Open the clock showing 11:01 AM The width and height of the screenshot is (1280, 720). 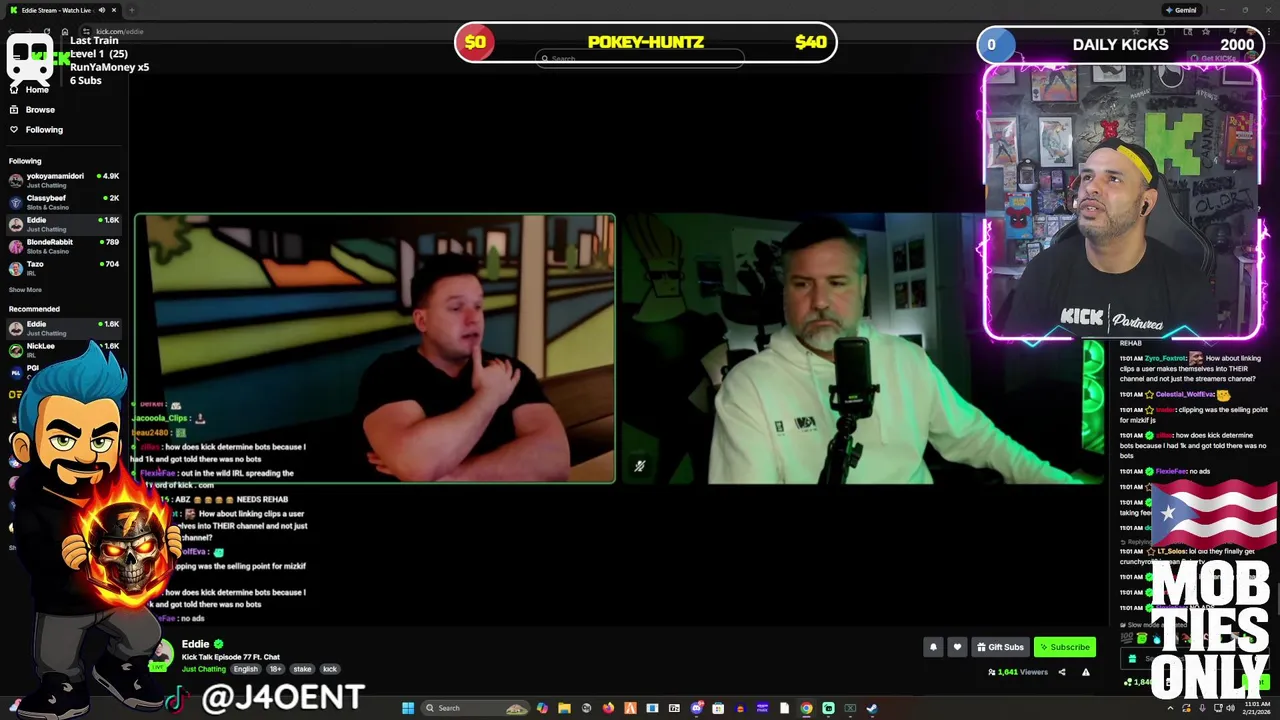(1257, 708)
